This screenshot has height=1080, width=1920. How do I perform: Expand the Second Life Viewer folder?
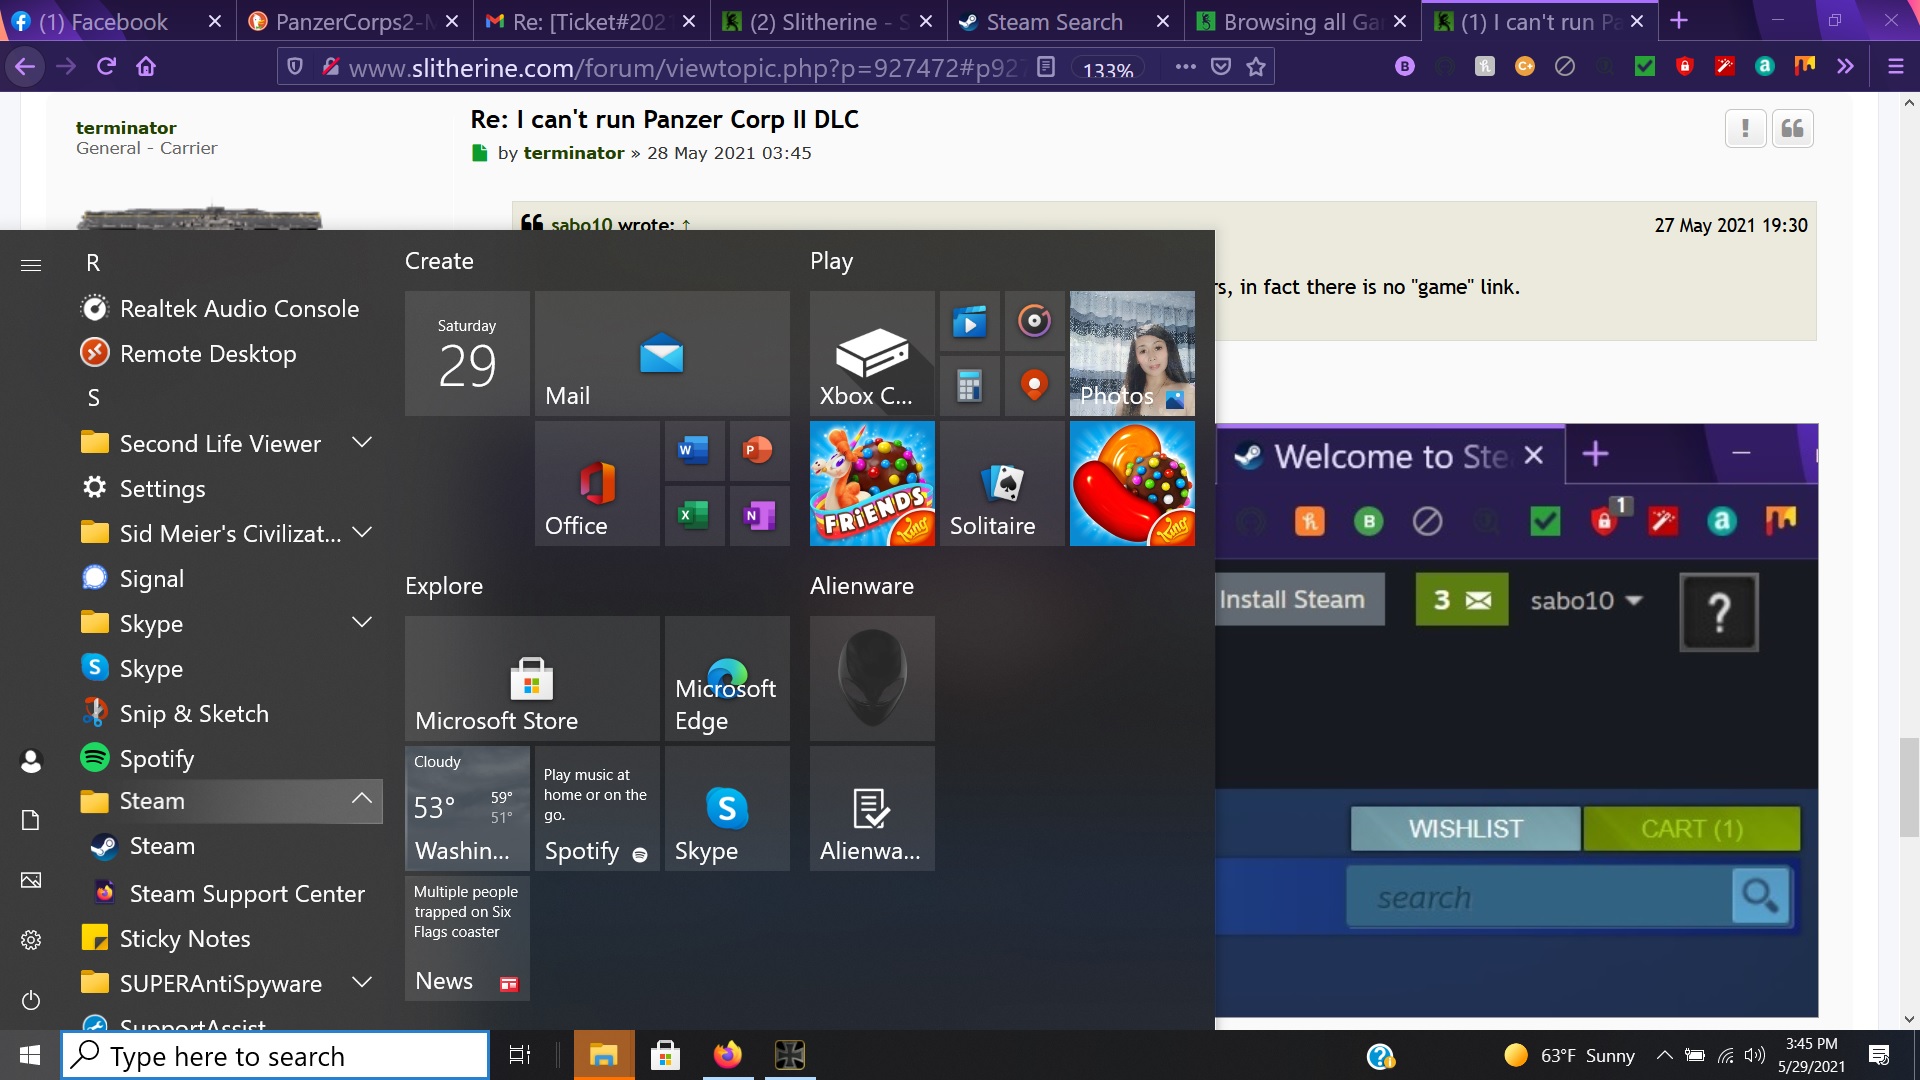[x=362, y=443]
